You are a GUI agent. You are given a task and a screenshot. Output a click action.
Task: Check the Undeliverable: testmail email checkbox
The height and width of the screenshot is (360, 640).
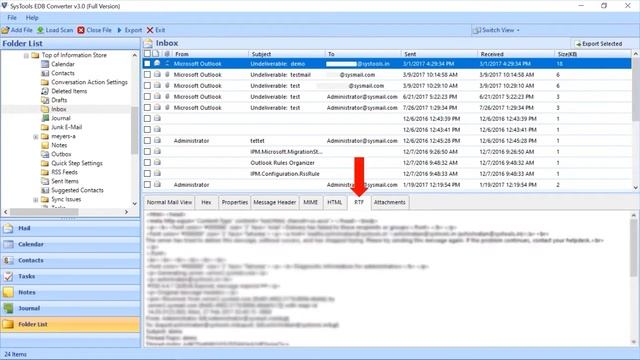pos(147,75)
